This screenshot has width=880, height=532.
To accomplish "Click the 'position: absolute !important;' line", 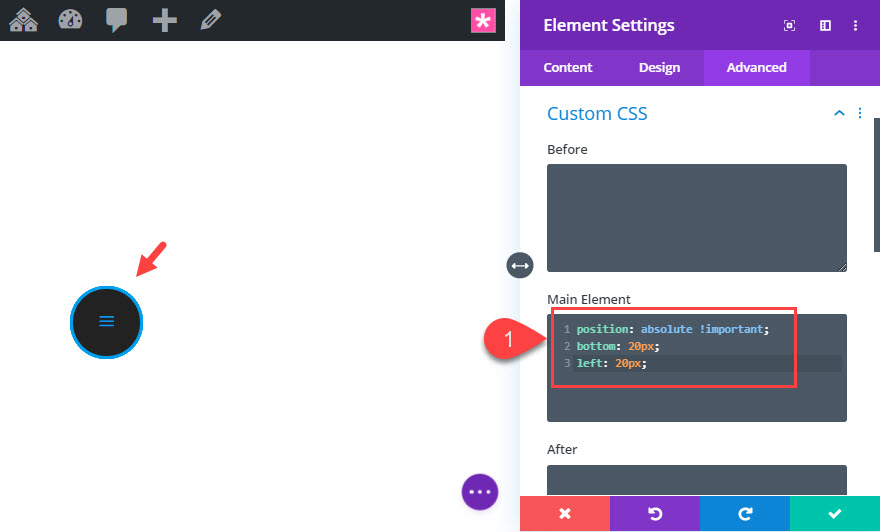I will [x=673, y=329].
